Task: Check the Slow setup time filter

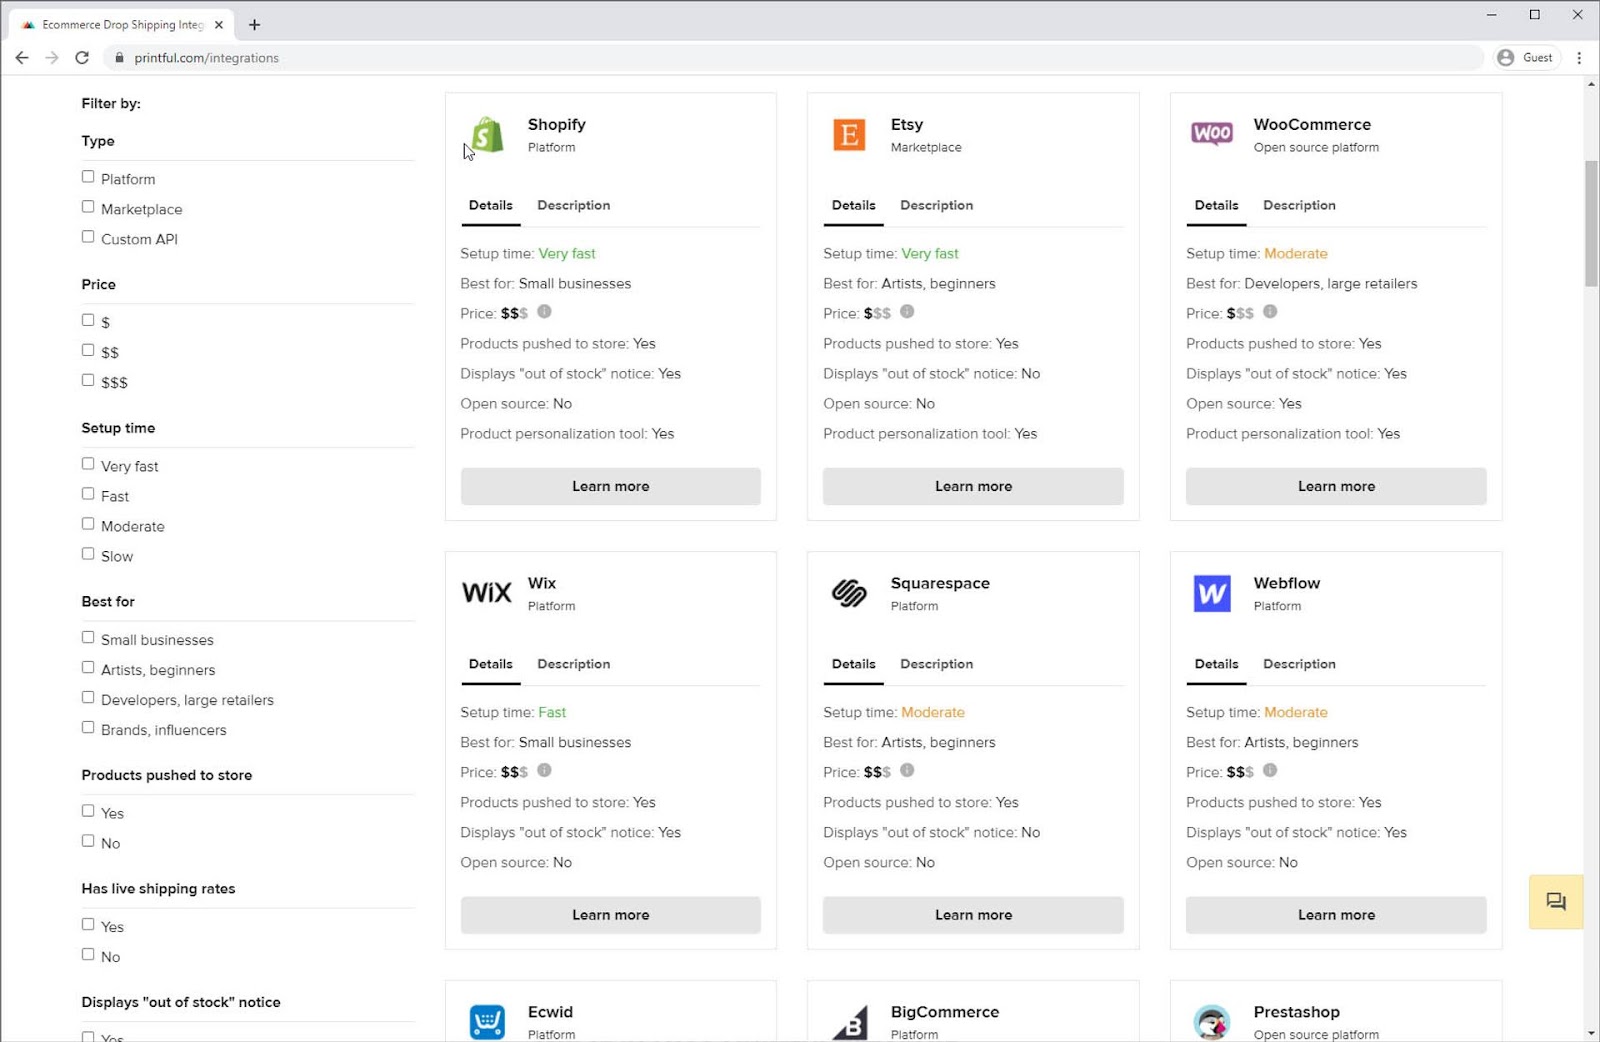Action: click(x=88, y=554)
